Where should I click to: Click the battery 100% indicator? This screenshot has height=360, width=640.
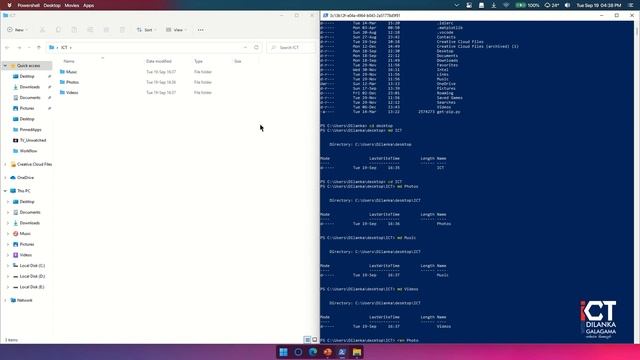tap(527, 5)
